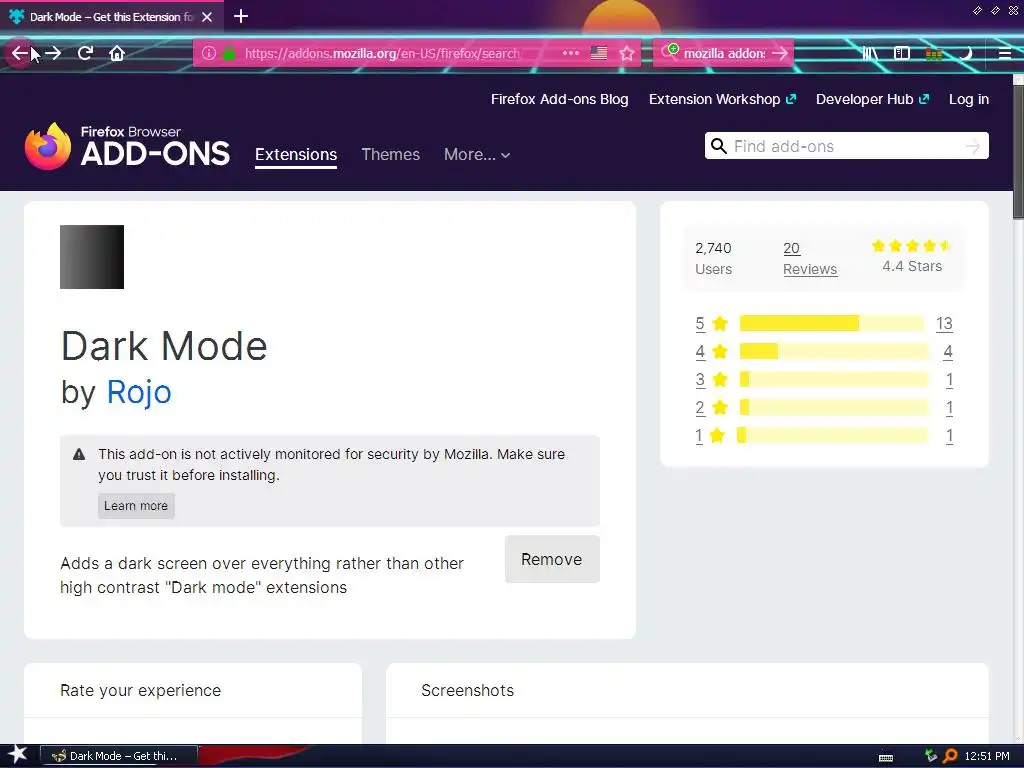1024x768 pixels.
Task: Click the 3 star rating bar
Action: 834,379
